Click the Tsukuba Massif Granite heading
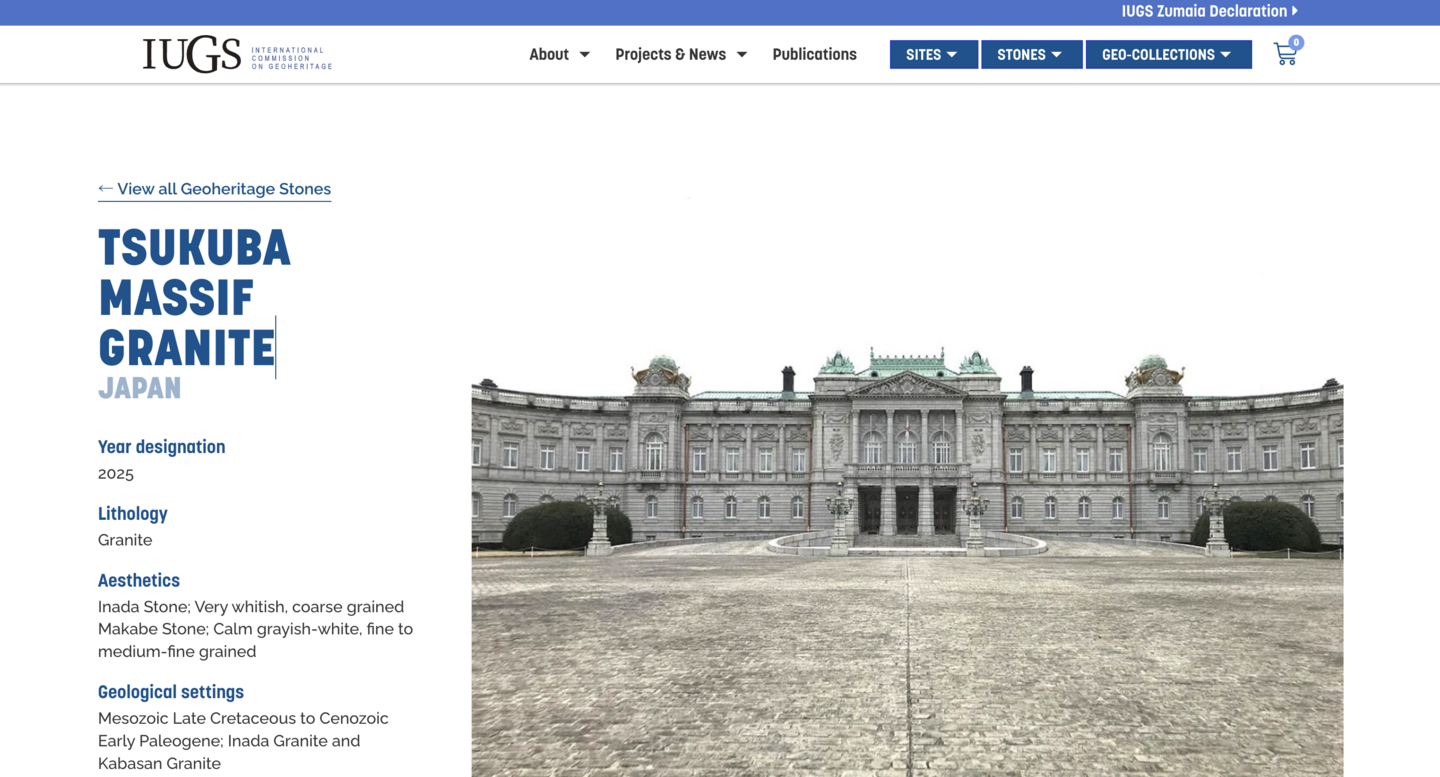This screenshot has width=1440, height=777. tap(194, 298)
